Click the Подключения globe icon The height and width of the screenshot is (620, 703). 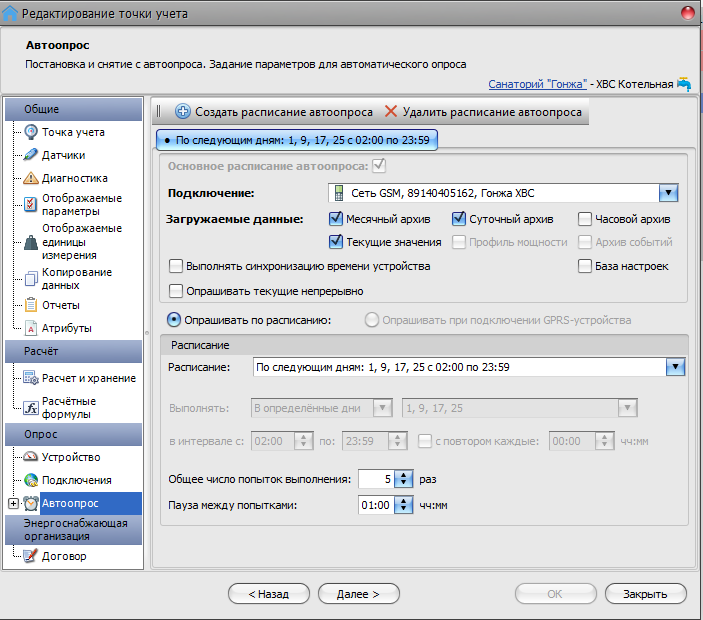click(30, 480)
